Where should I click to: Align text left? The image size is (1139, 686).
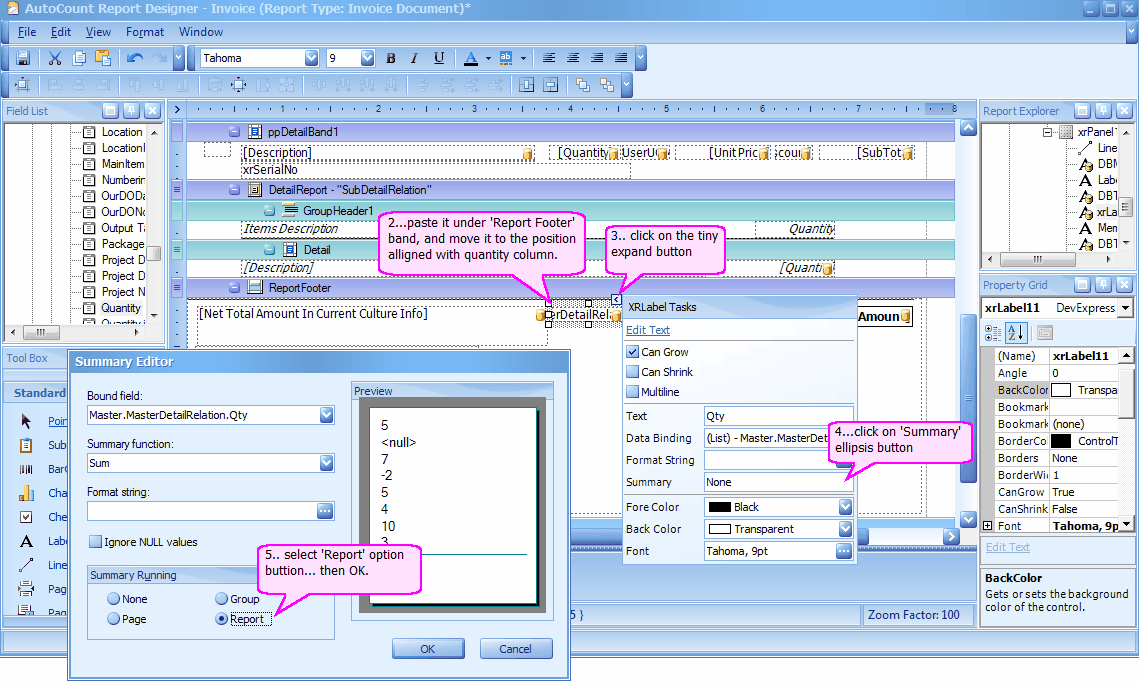point(549,58)
